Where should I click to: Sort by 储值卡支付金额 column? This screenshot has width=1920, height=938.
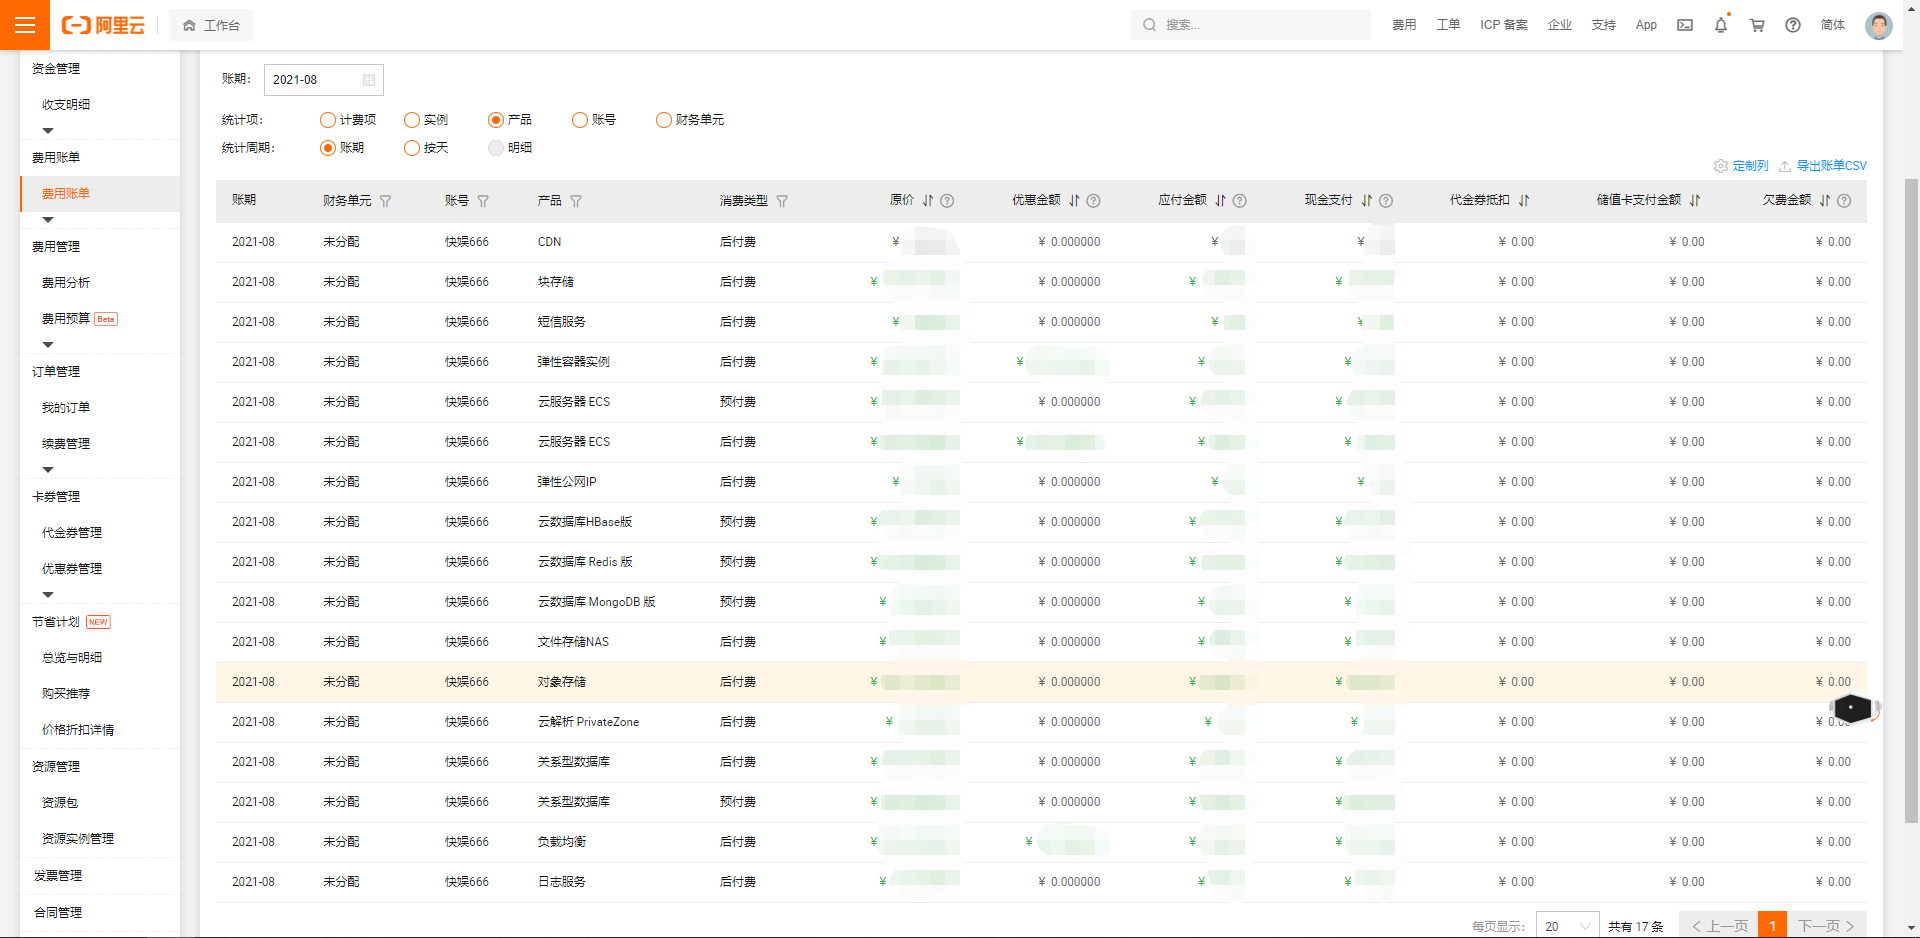[x=1695, y=201]
